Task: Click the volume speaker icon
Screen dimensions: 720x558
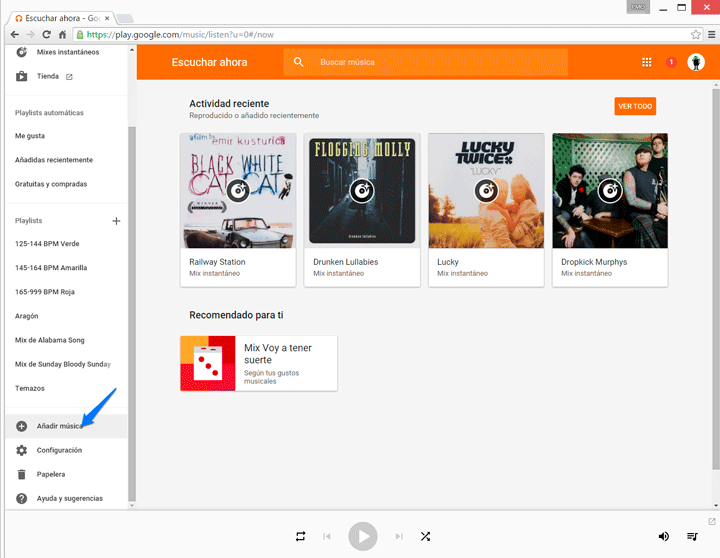Action: pyautogui.click(x=664, y=536)
